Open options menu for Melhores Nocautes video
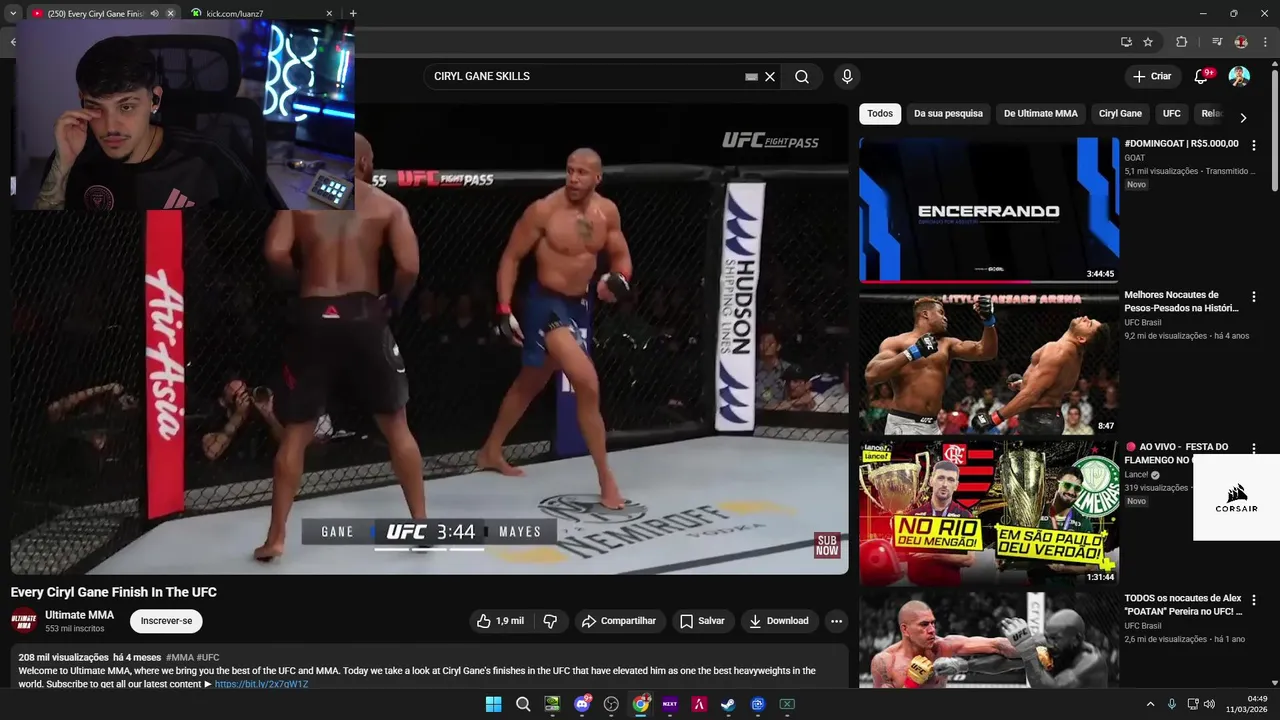 click(x=1254, y=297)
